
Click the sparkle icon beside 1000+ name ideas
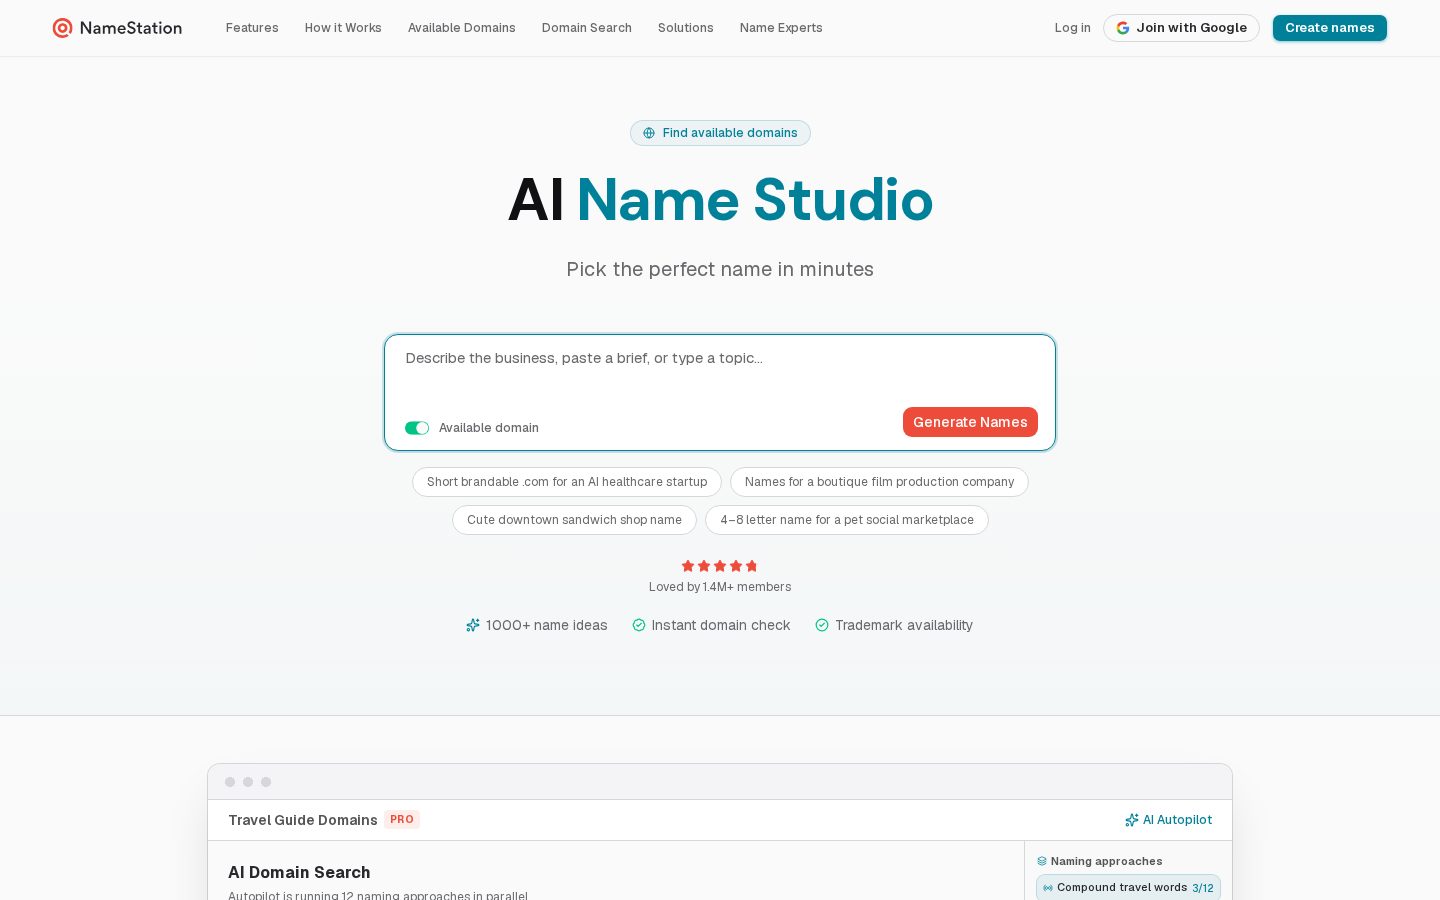click(473, 625)
